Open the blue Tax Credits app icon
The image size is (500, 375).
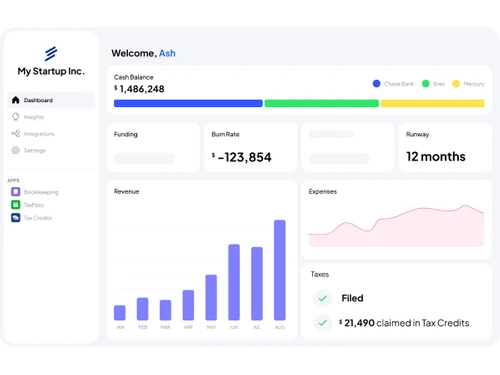15,218
